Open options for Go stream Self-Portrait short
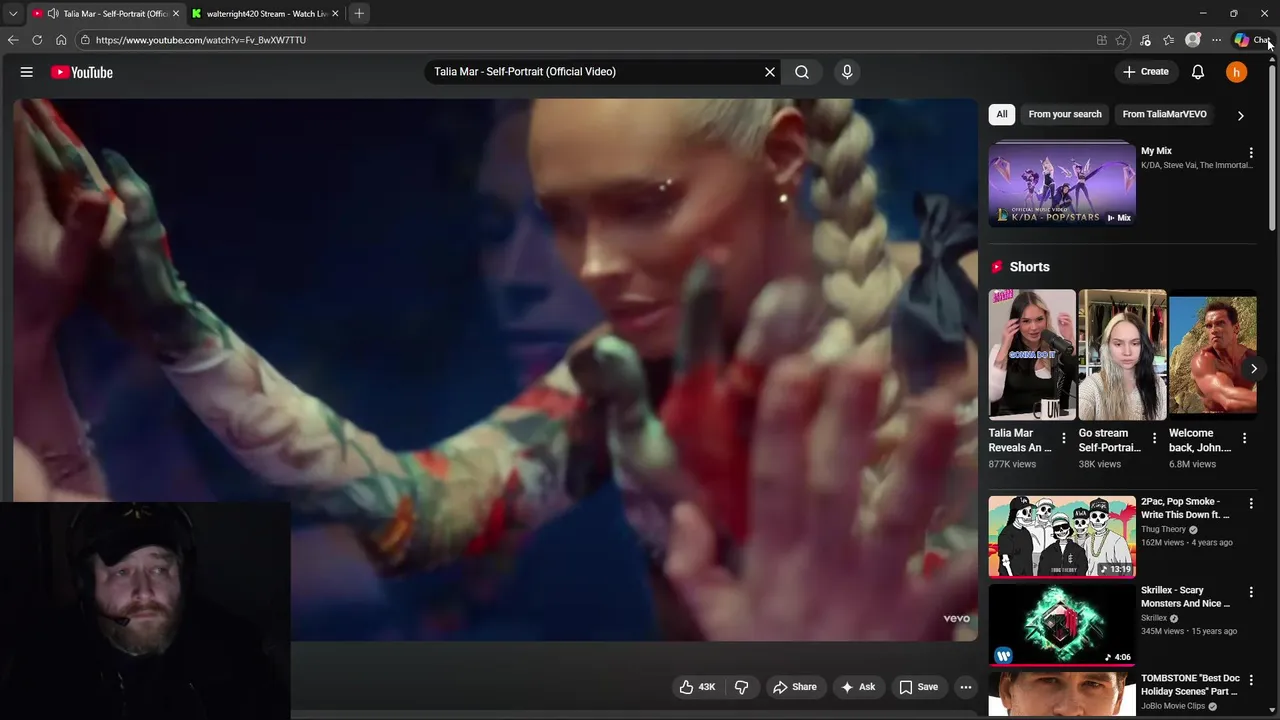1280x720 pixels. coord(1154,439)
